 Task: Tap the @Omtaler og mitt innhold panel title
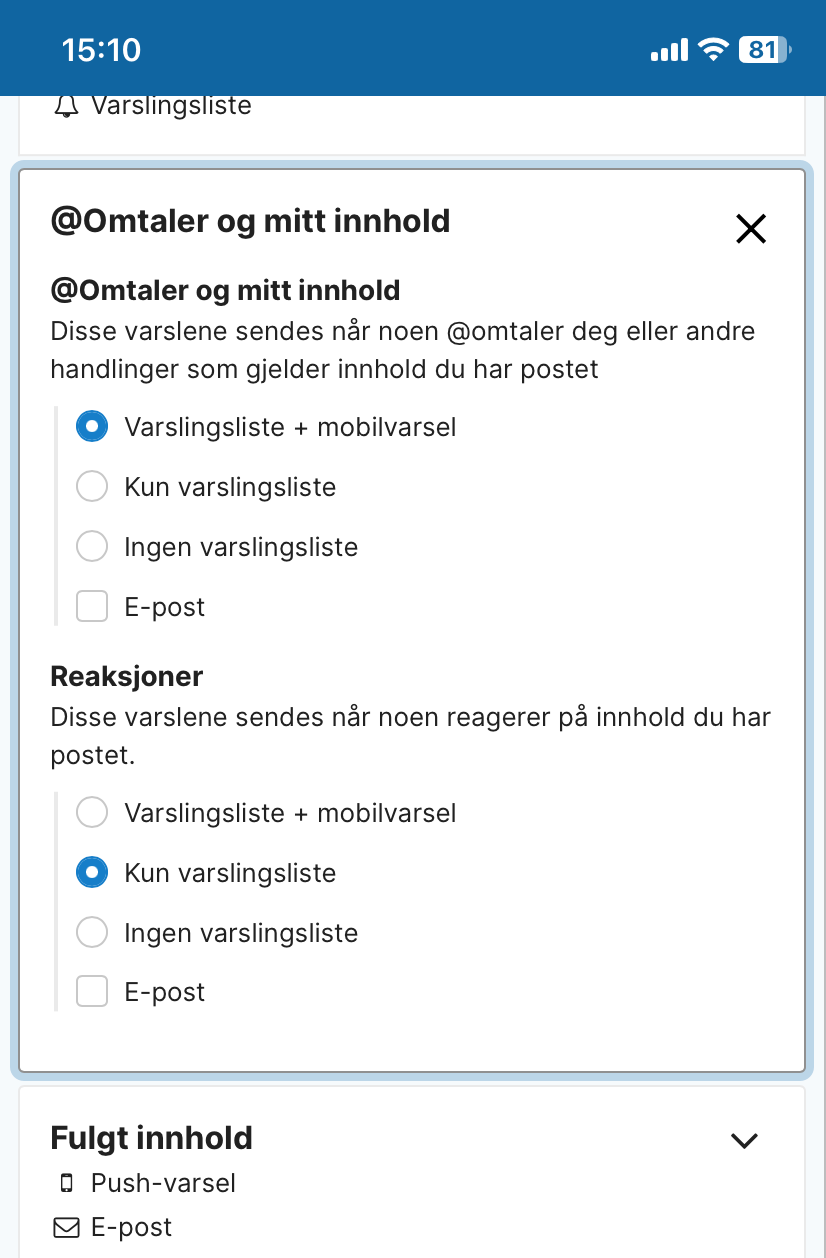tap(250, 220)
